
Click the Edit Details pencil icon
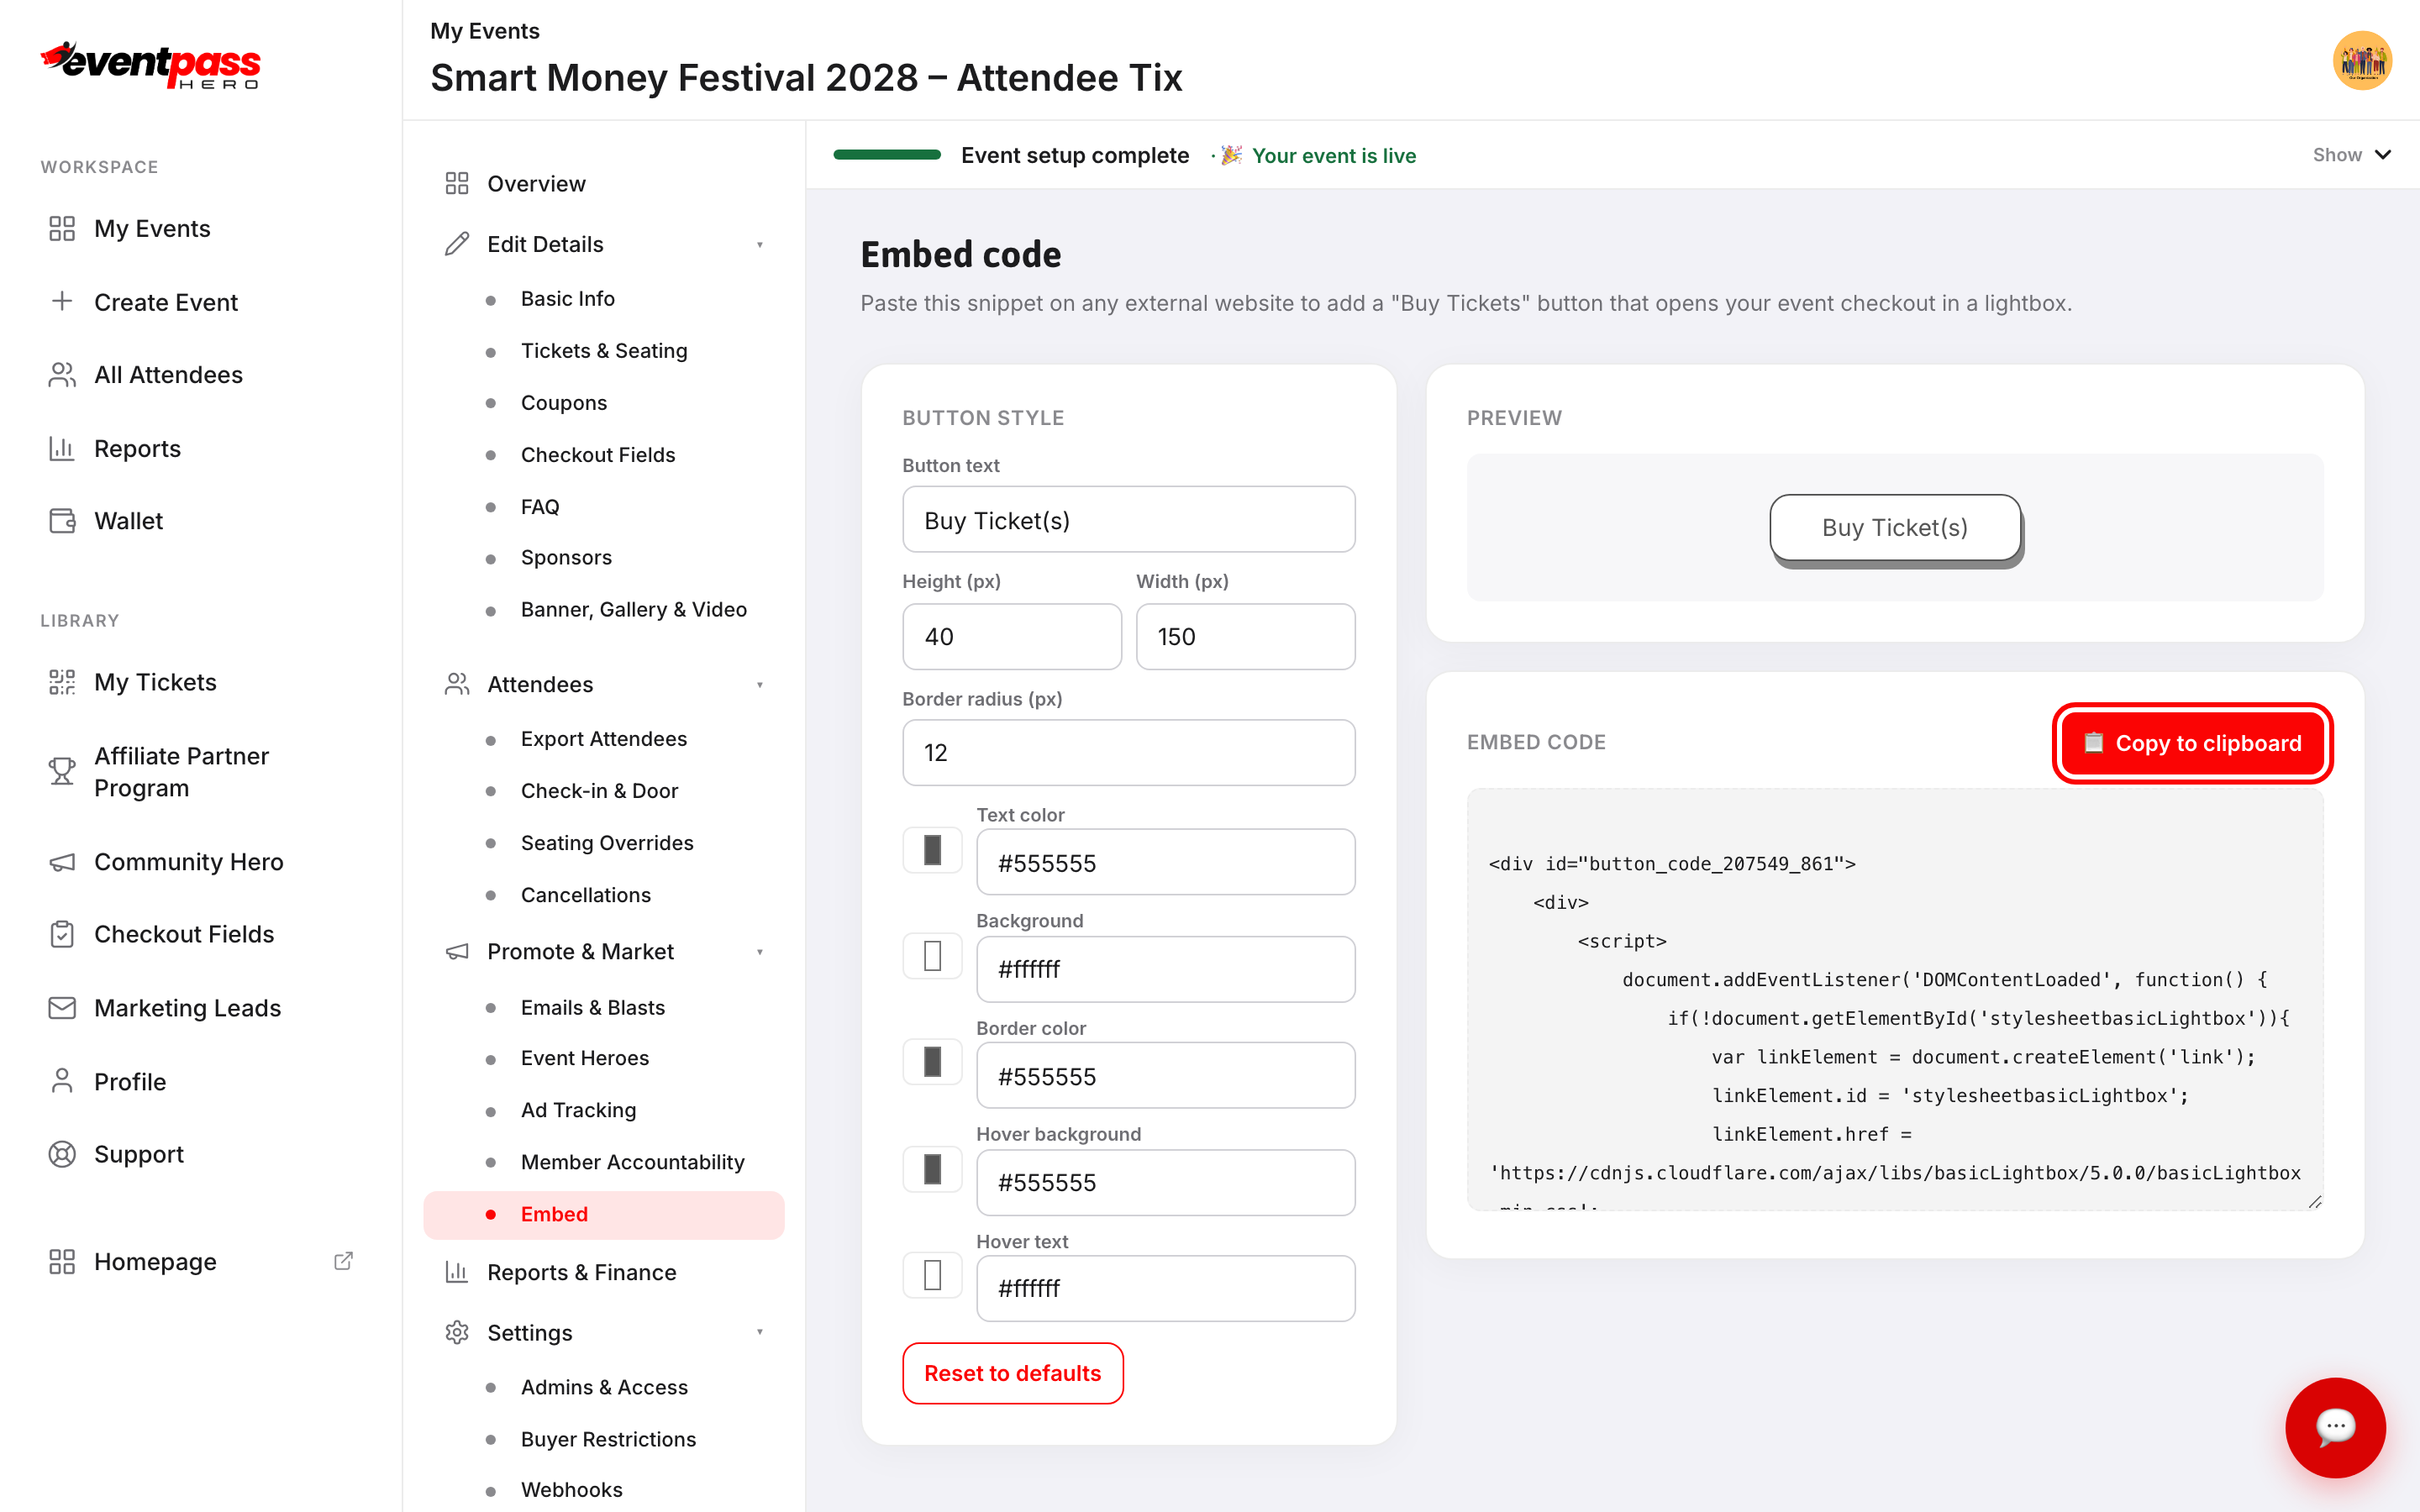pyautogui.click(x=457, y=244)
